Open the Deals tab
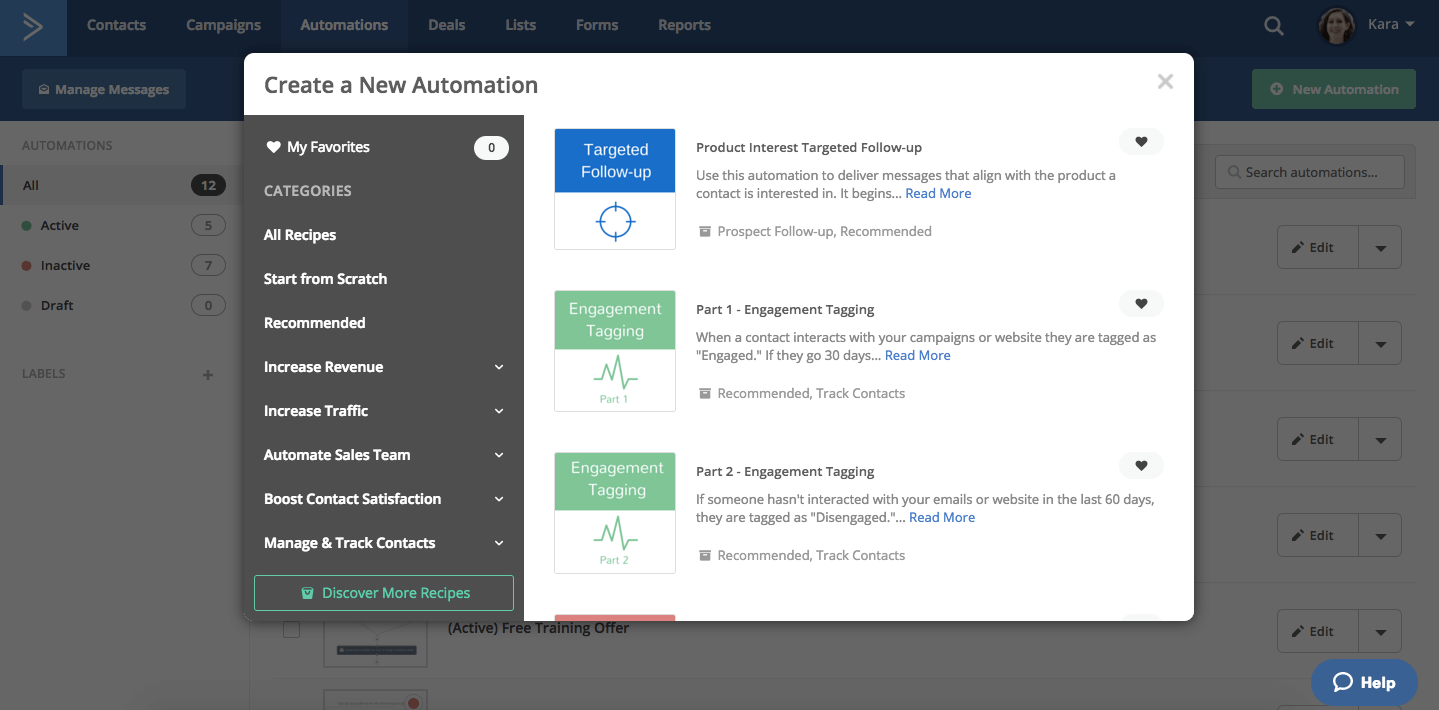 (446, 24)
